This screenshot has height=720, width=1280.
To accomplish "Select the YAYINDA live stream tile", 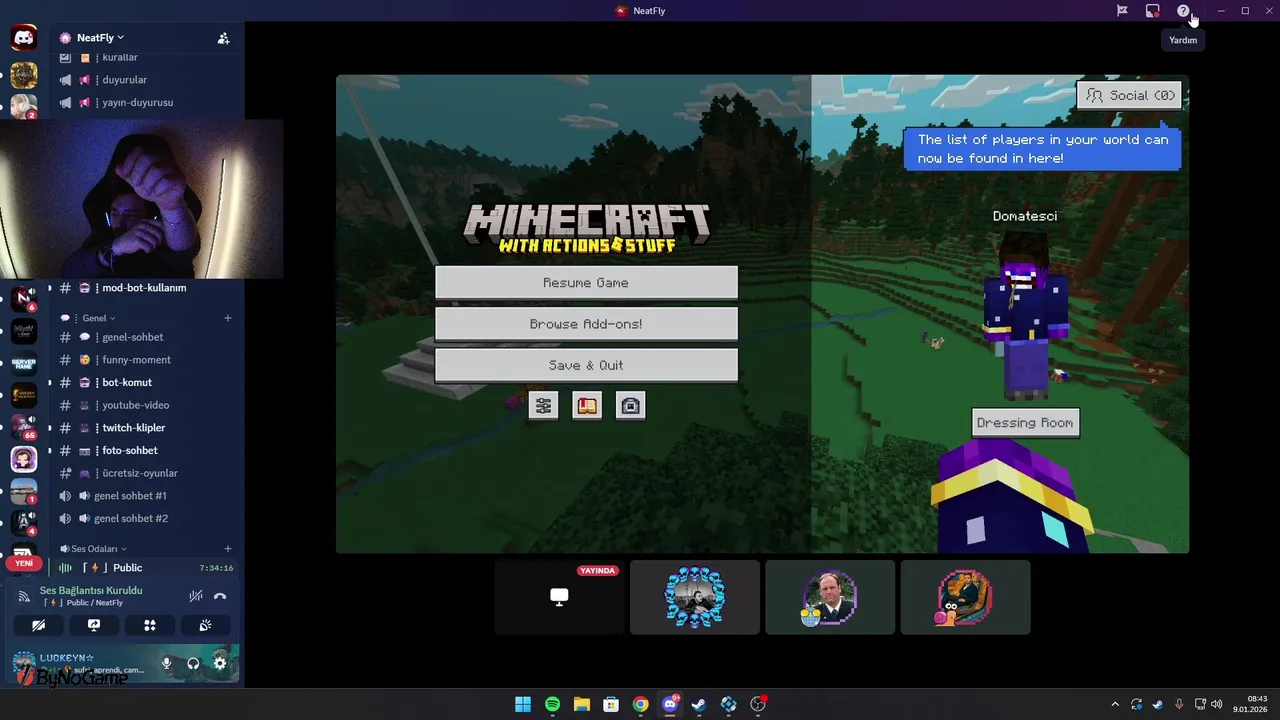I will 559,597.
